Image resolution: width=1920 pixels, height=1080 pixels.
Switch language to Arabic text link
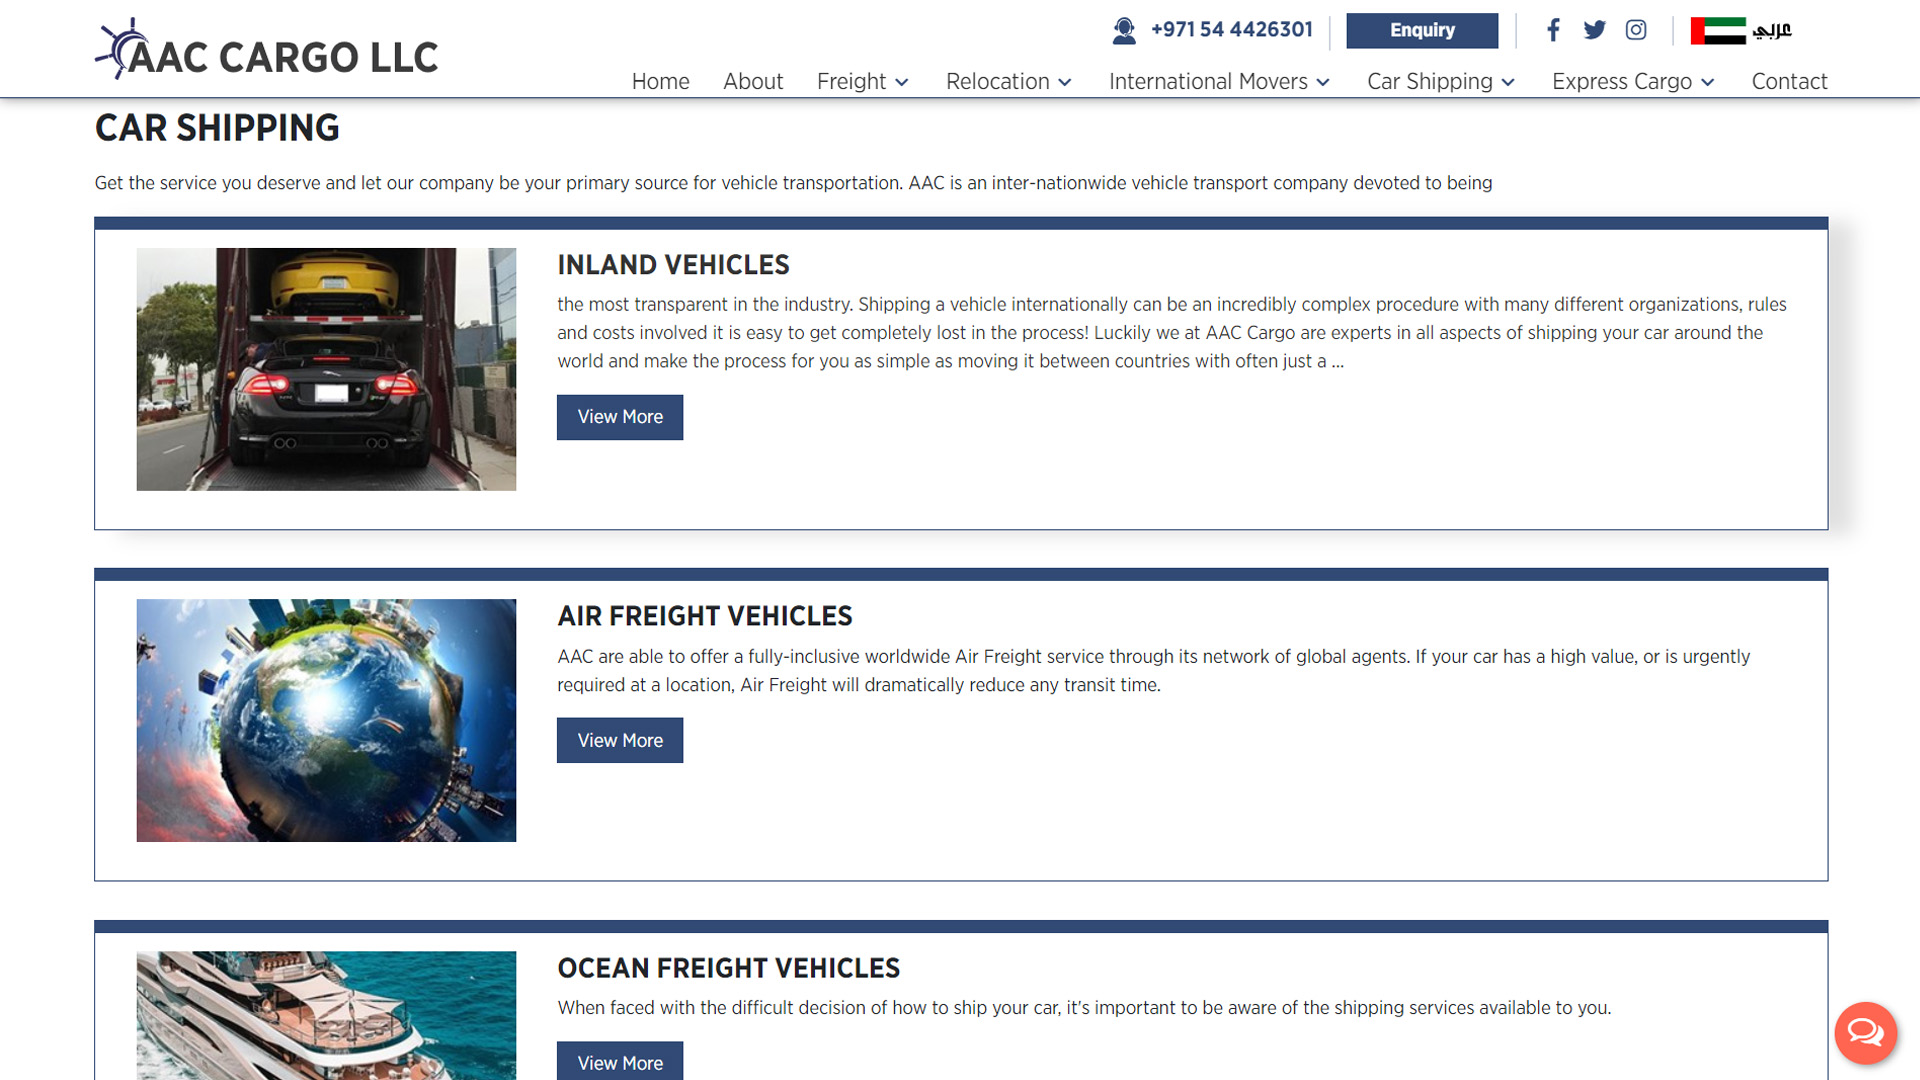1772,30
